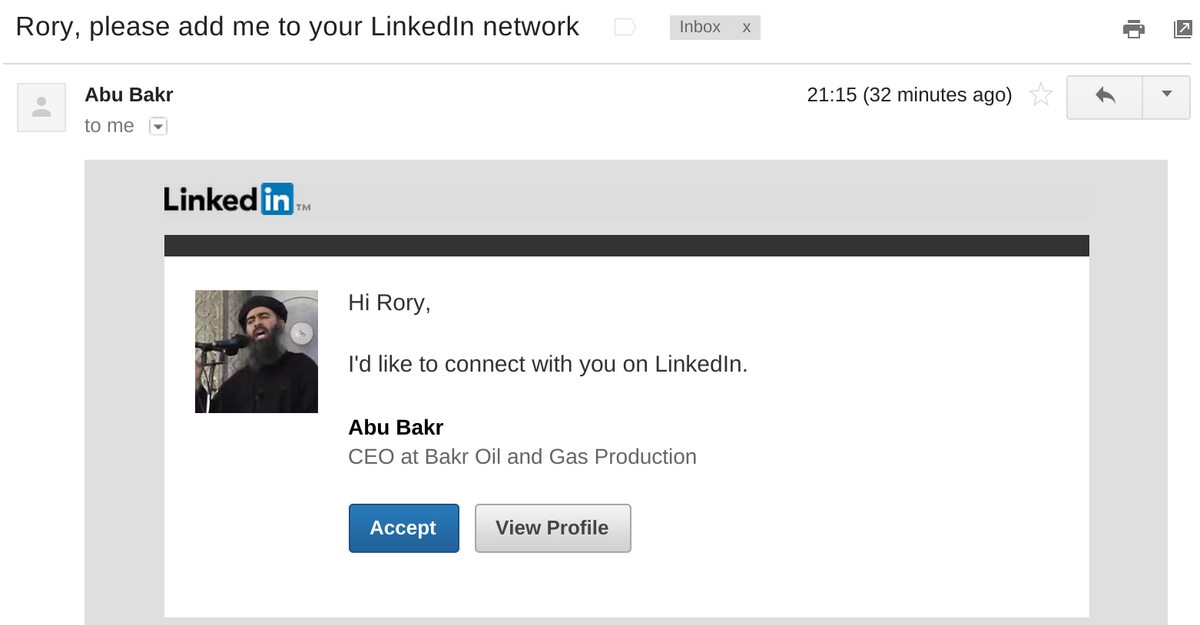Screen dimensions: 1200x625
Task: Open the email in a new window
Action: [x=1182, y=29]
